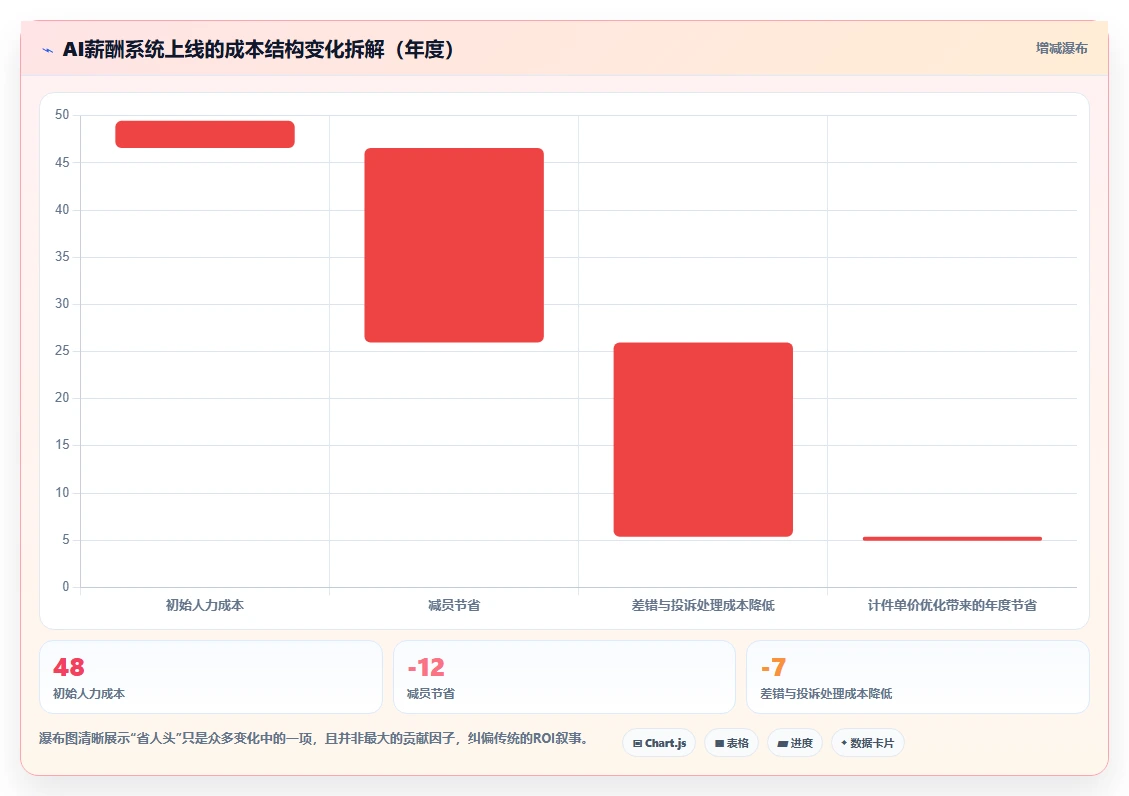Click the 表格 tag chip

(732, 743)
